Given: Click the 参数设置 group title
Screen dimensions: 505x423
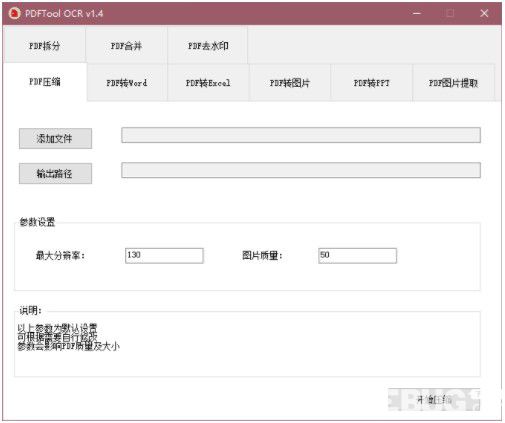Looking at the screenshot, I should pyautogui.click(x=37, y=222).
